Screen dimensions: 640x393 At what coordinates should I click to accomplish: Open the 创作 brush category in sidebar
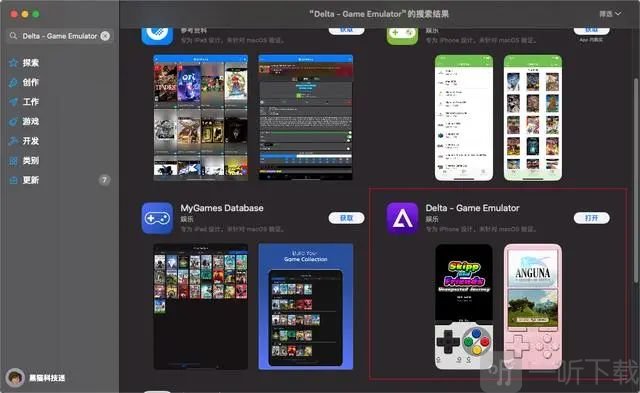pos(24,82)
